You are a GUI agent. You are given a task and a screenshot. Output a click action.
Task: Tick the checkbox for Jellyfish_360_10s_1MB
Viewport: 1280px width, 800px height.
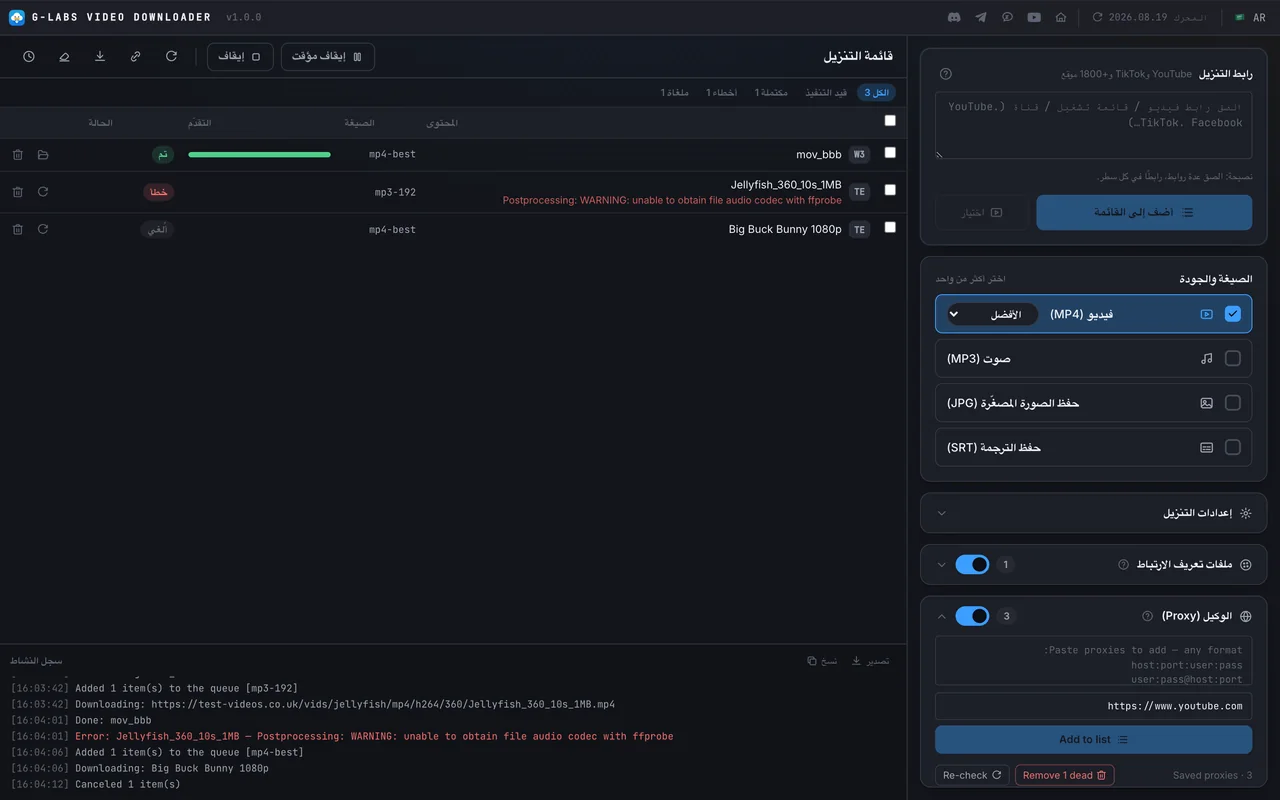(890, 190)
